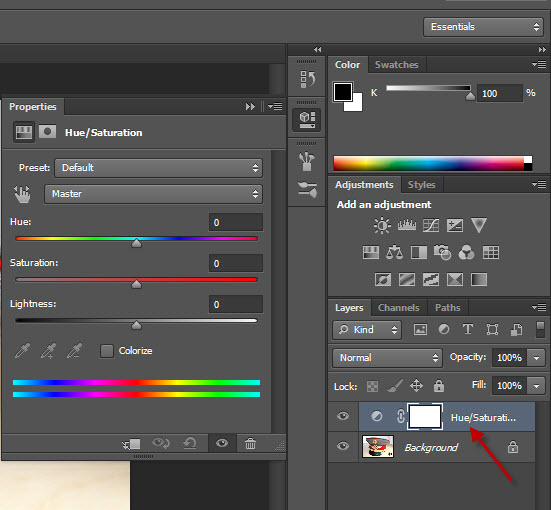Add a Levels adjustment

407,225
